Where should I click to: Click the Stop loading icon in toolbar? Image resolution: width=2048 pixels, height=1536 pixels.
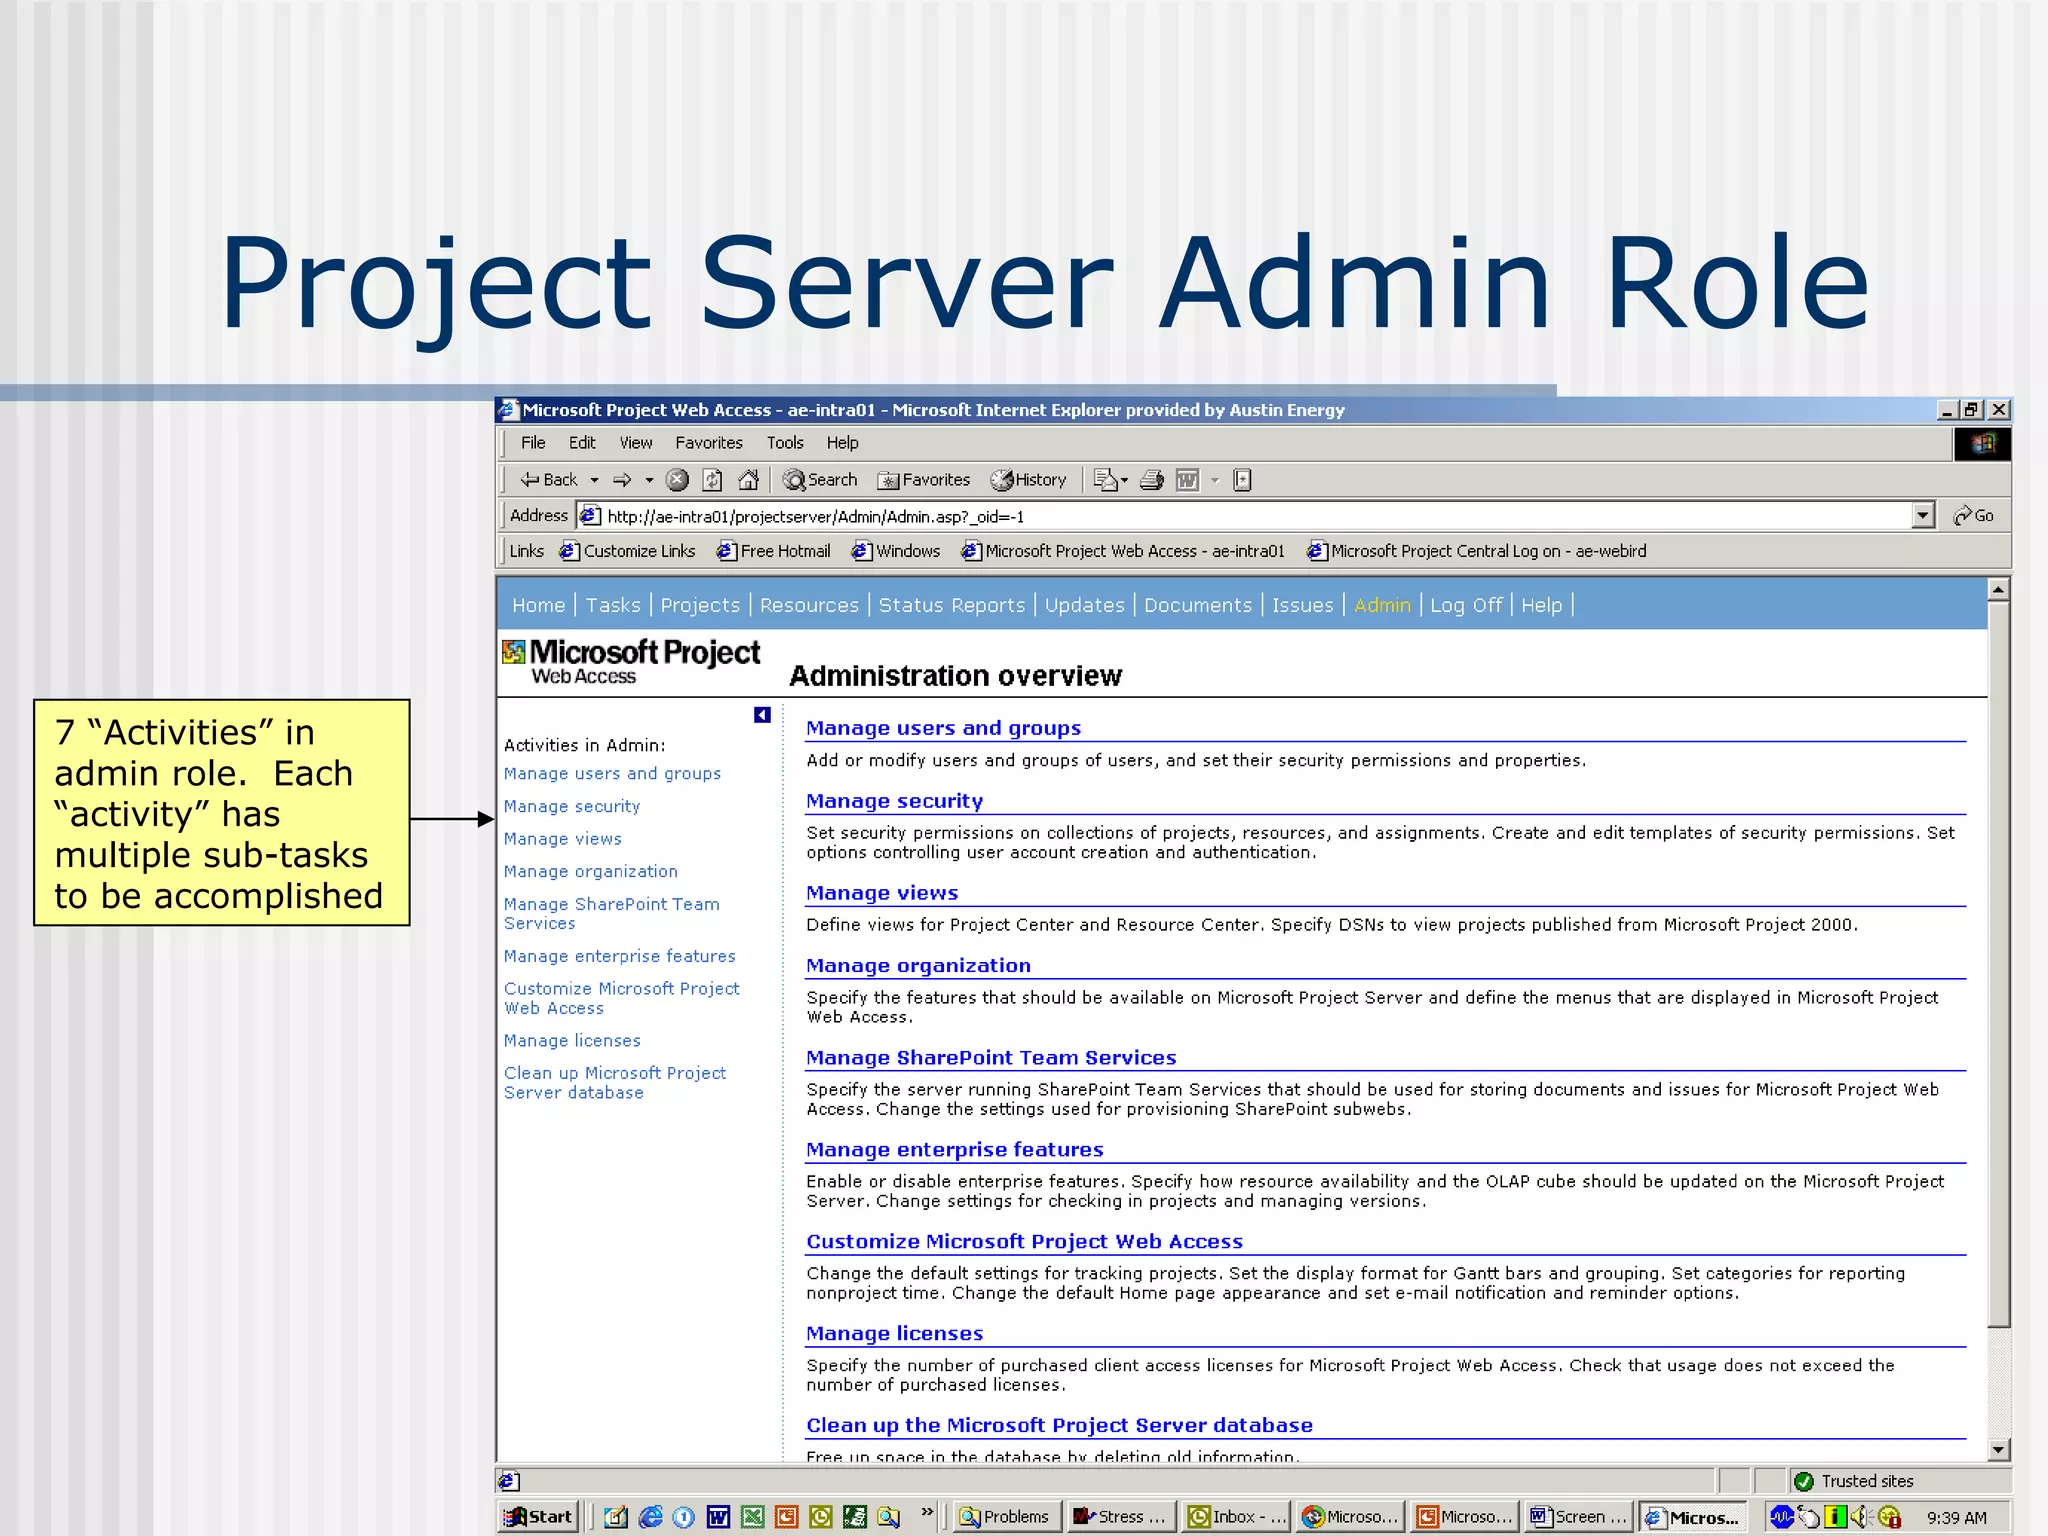677,480
